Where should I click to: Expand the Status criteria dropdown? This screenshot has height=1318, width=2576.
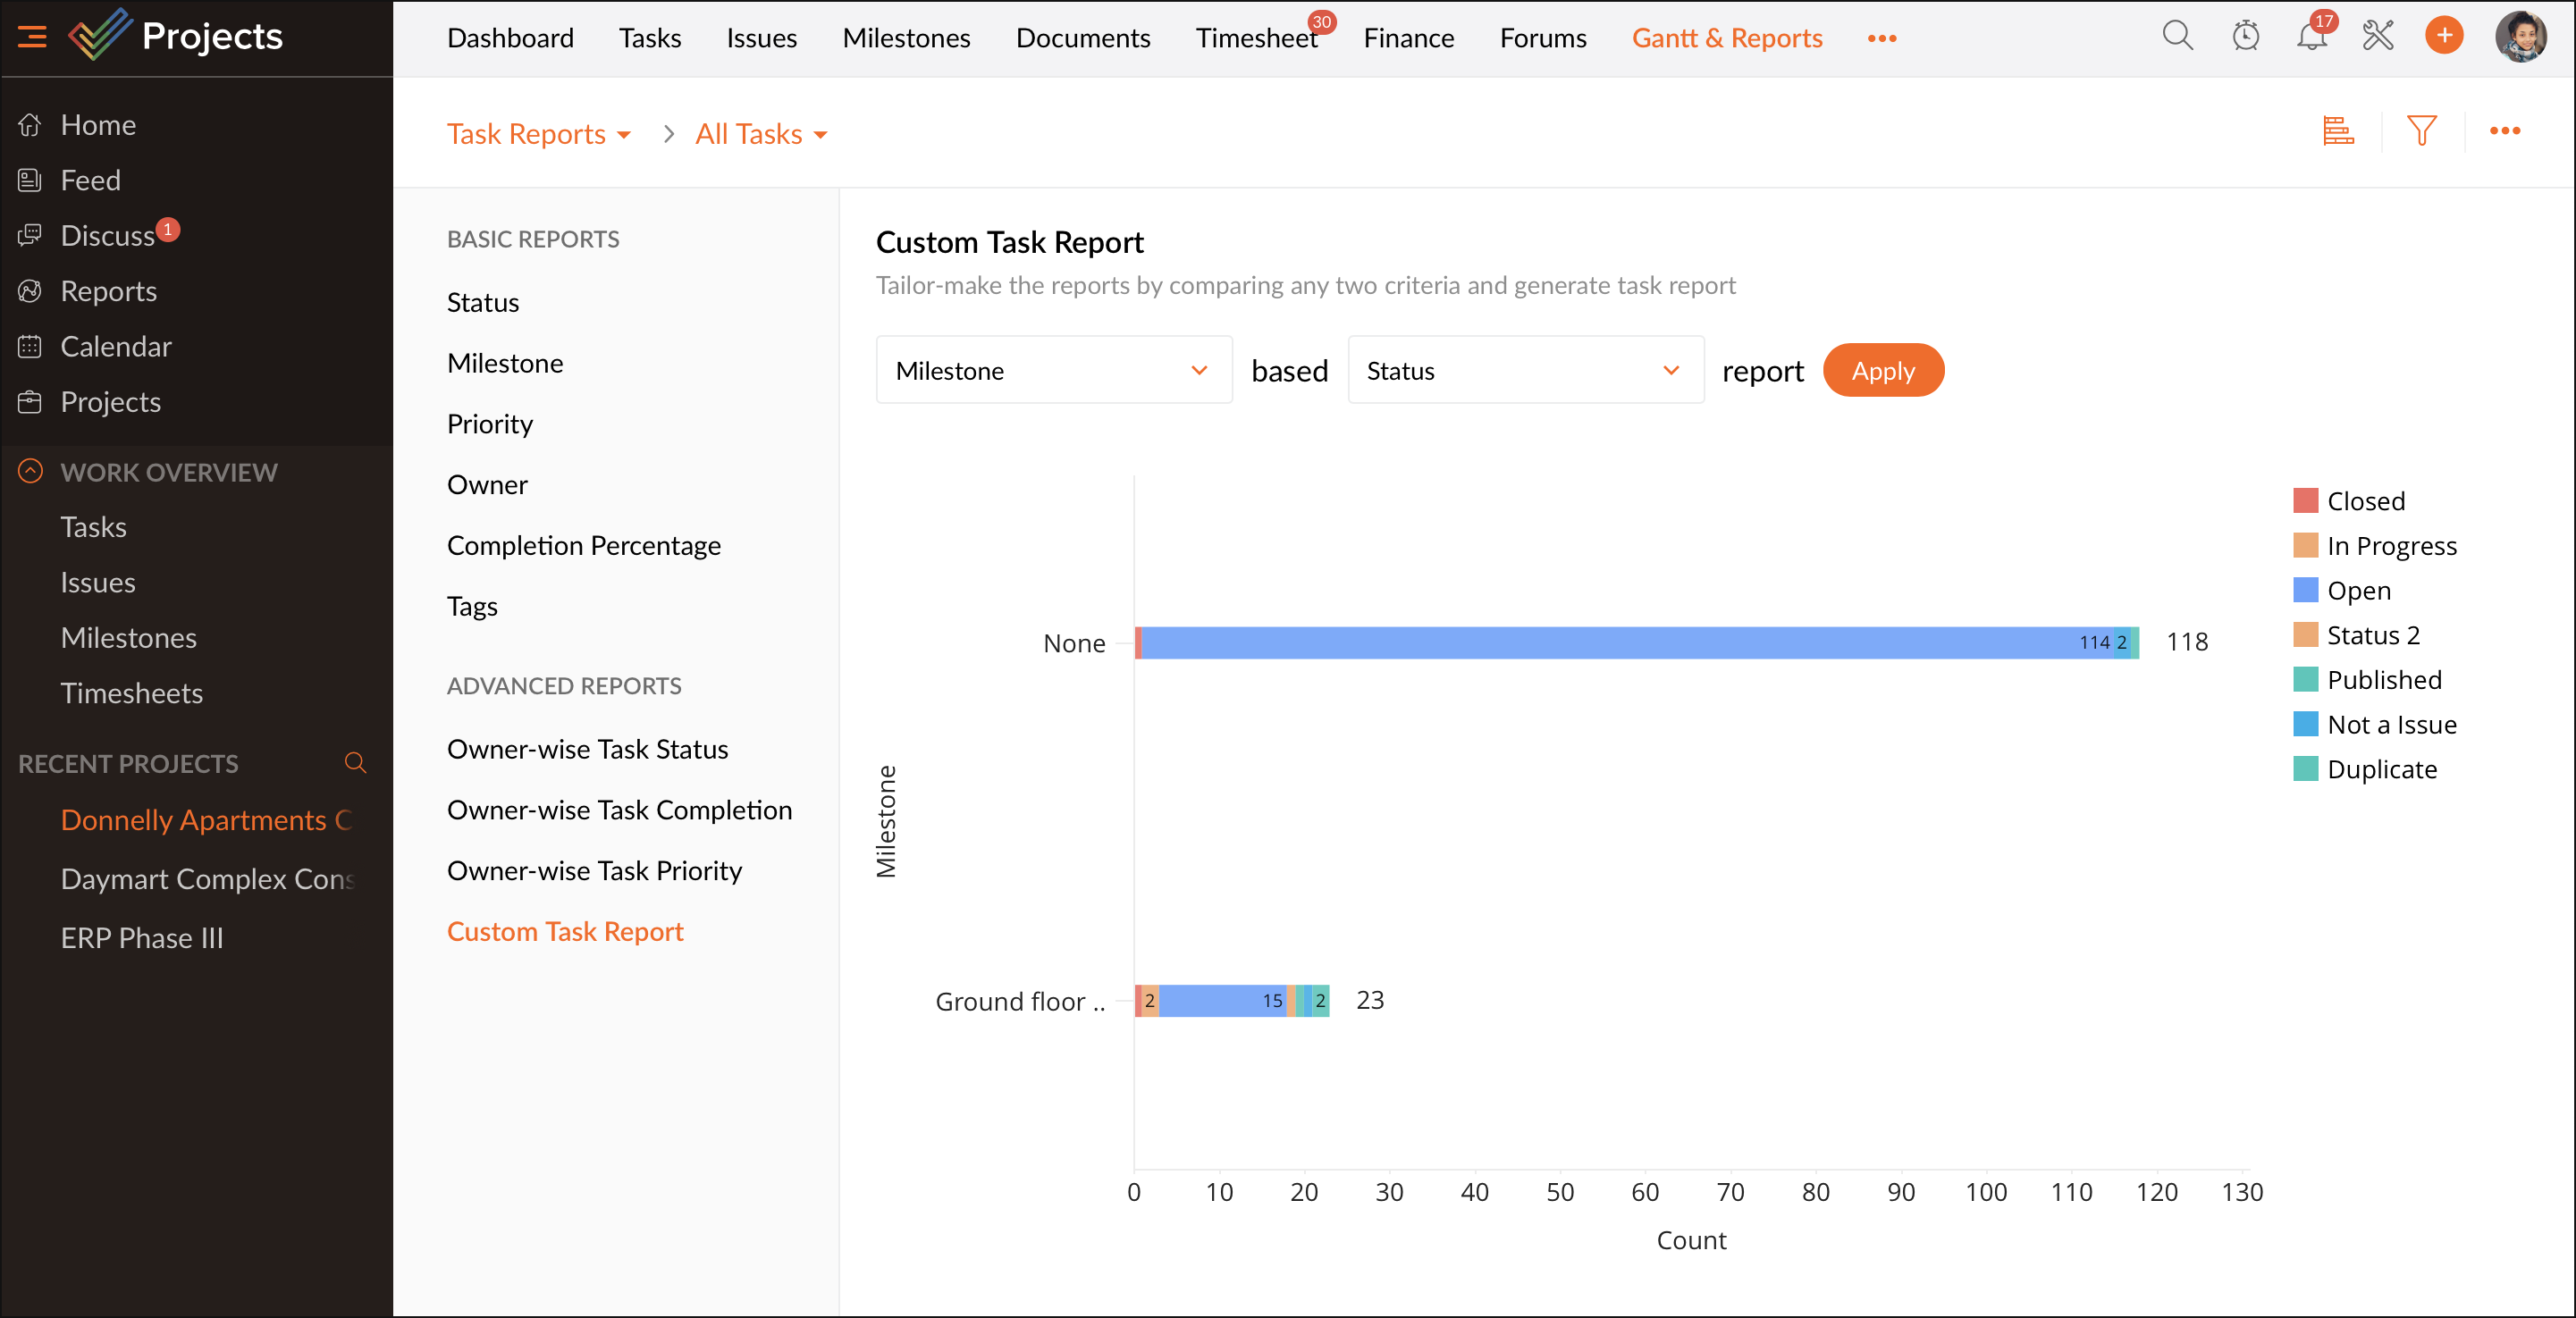click(x=1524, y=371)
